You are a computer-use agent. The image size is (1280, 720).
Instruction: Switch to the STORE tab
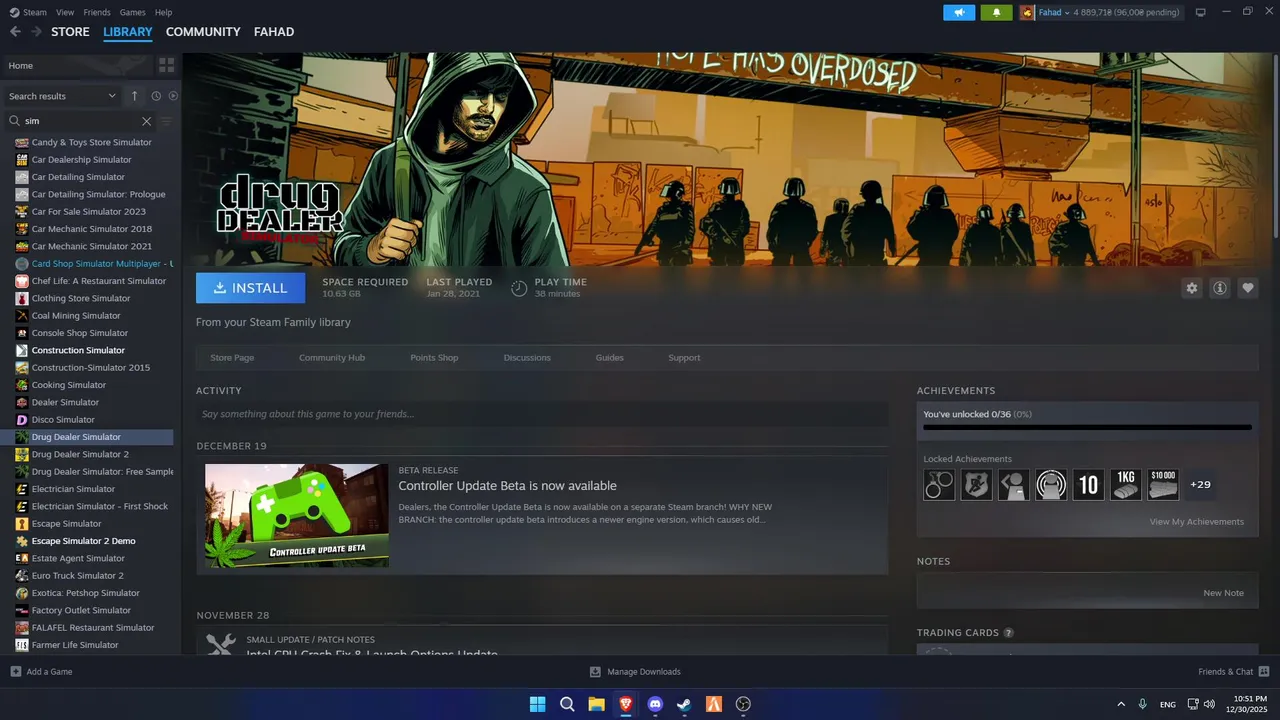(x=70, y=32)
